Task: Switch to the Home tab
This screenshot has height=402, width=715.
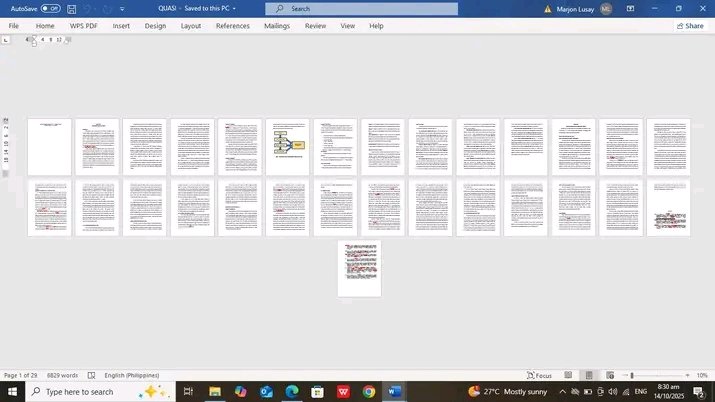Action: tap(45, 26)
